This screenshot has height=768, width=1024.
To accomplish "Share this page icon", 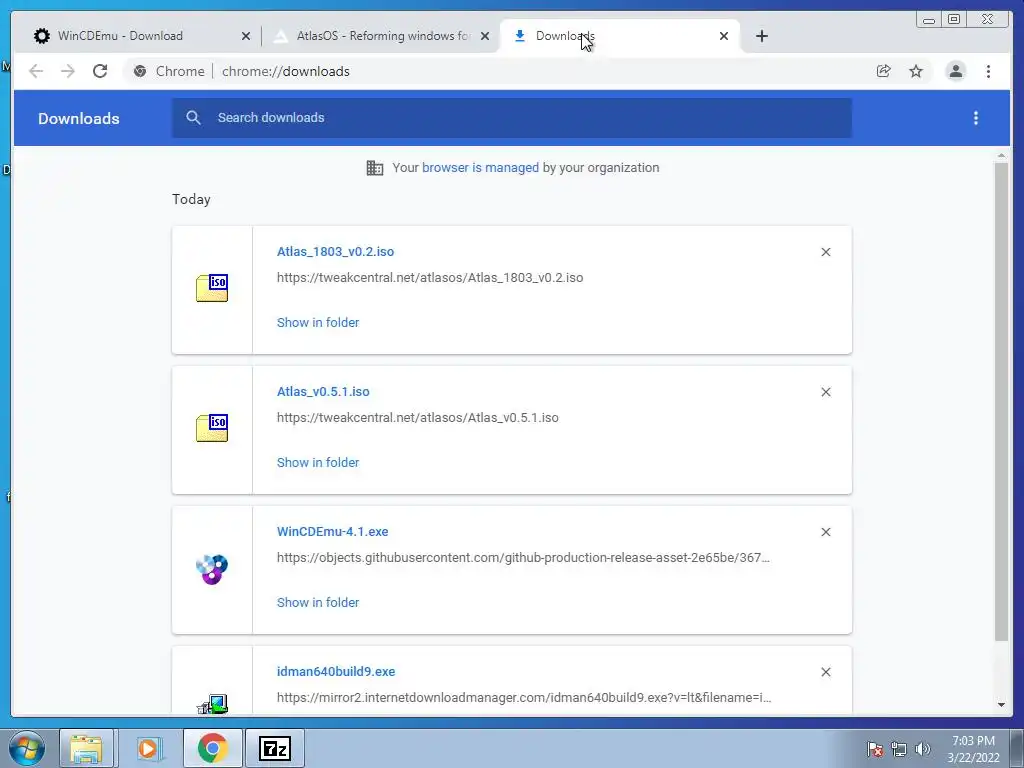I will [884, 71].
